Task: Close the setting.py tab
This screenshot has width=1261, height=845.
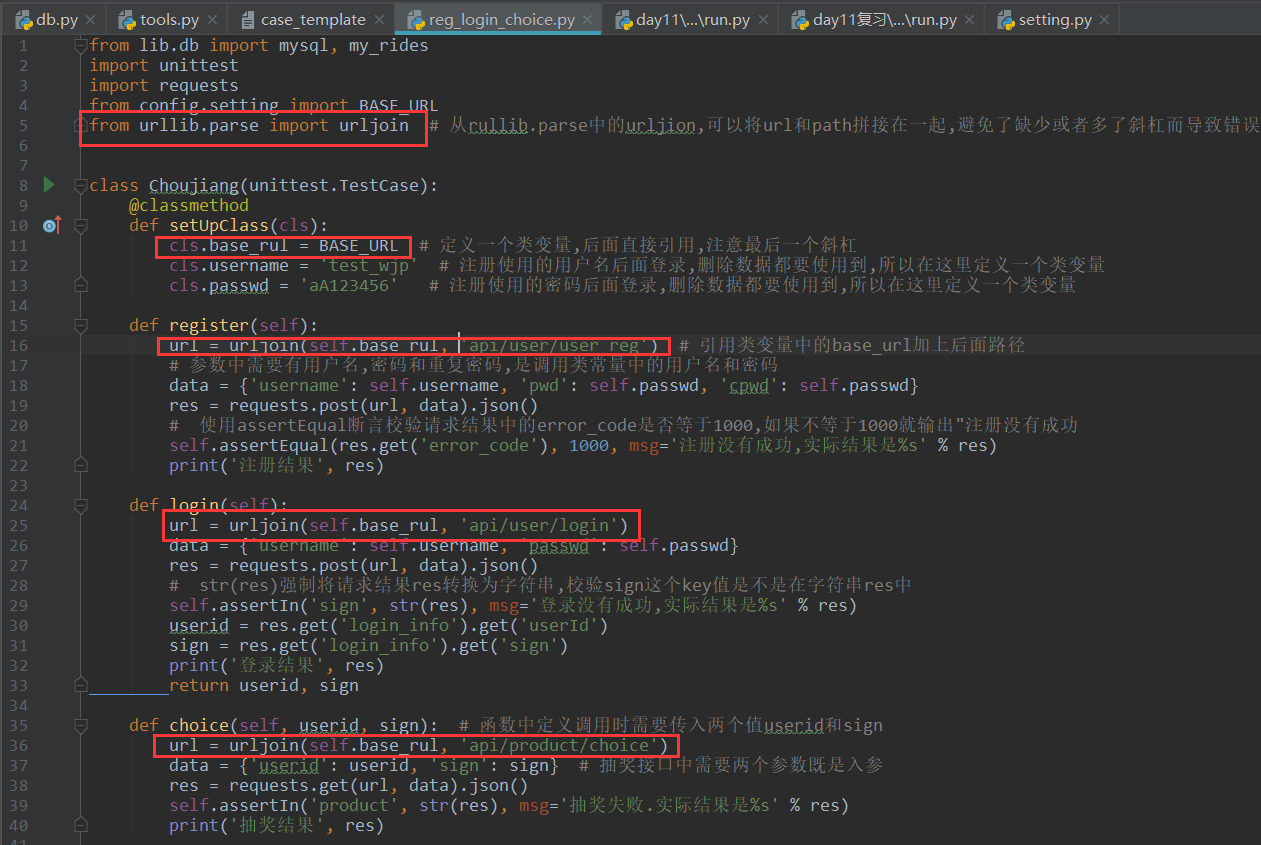Action: [1105, 20]
